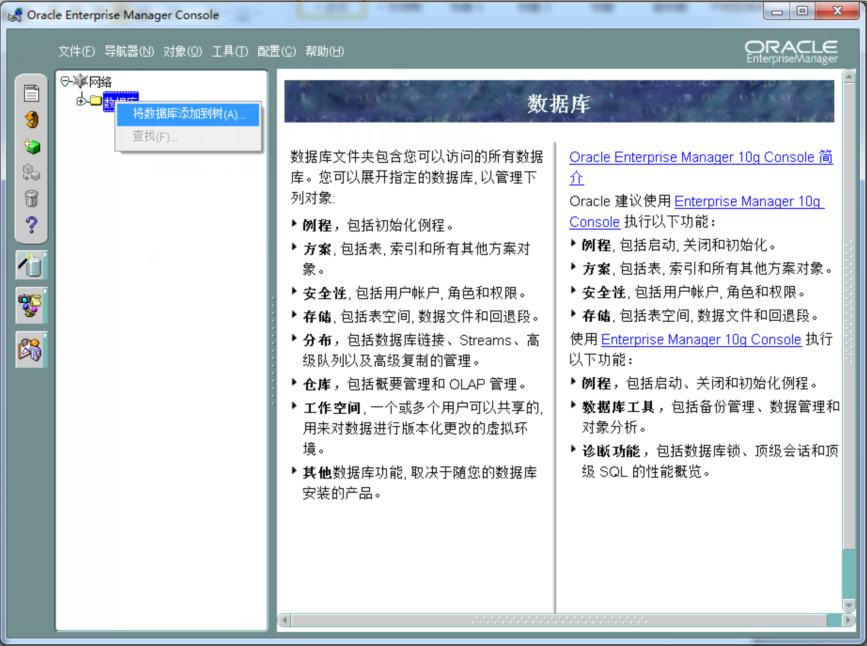Choose 查找(F)... in context menu

pos(188,136)
